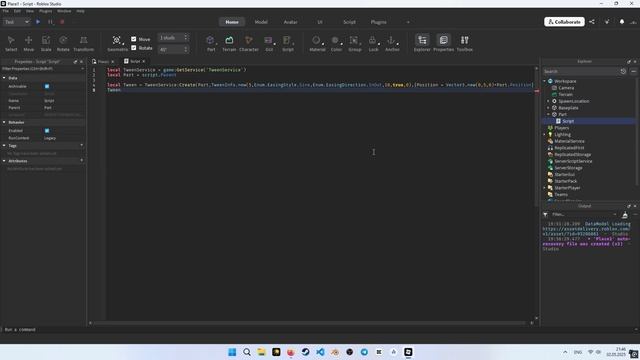Select the Script item under Part
The image size is (640, 360).
[568, 121]
